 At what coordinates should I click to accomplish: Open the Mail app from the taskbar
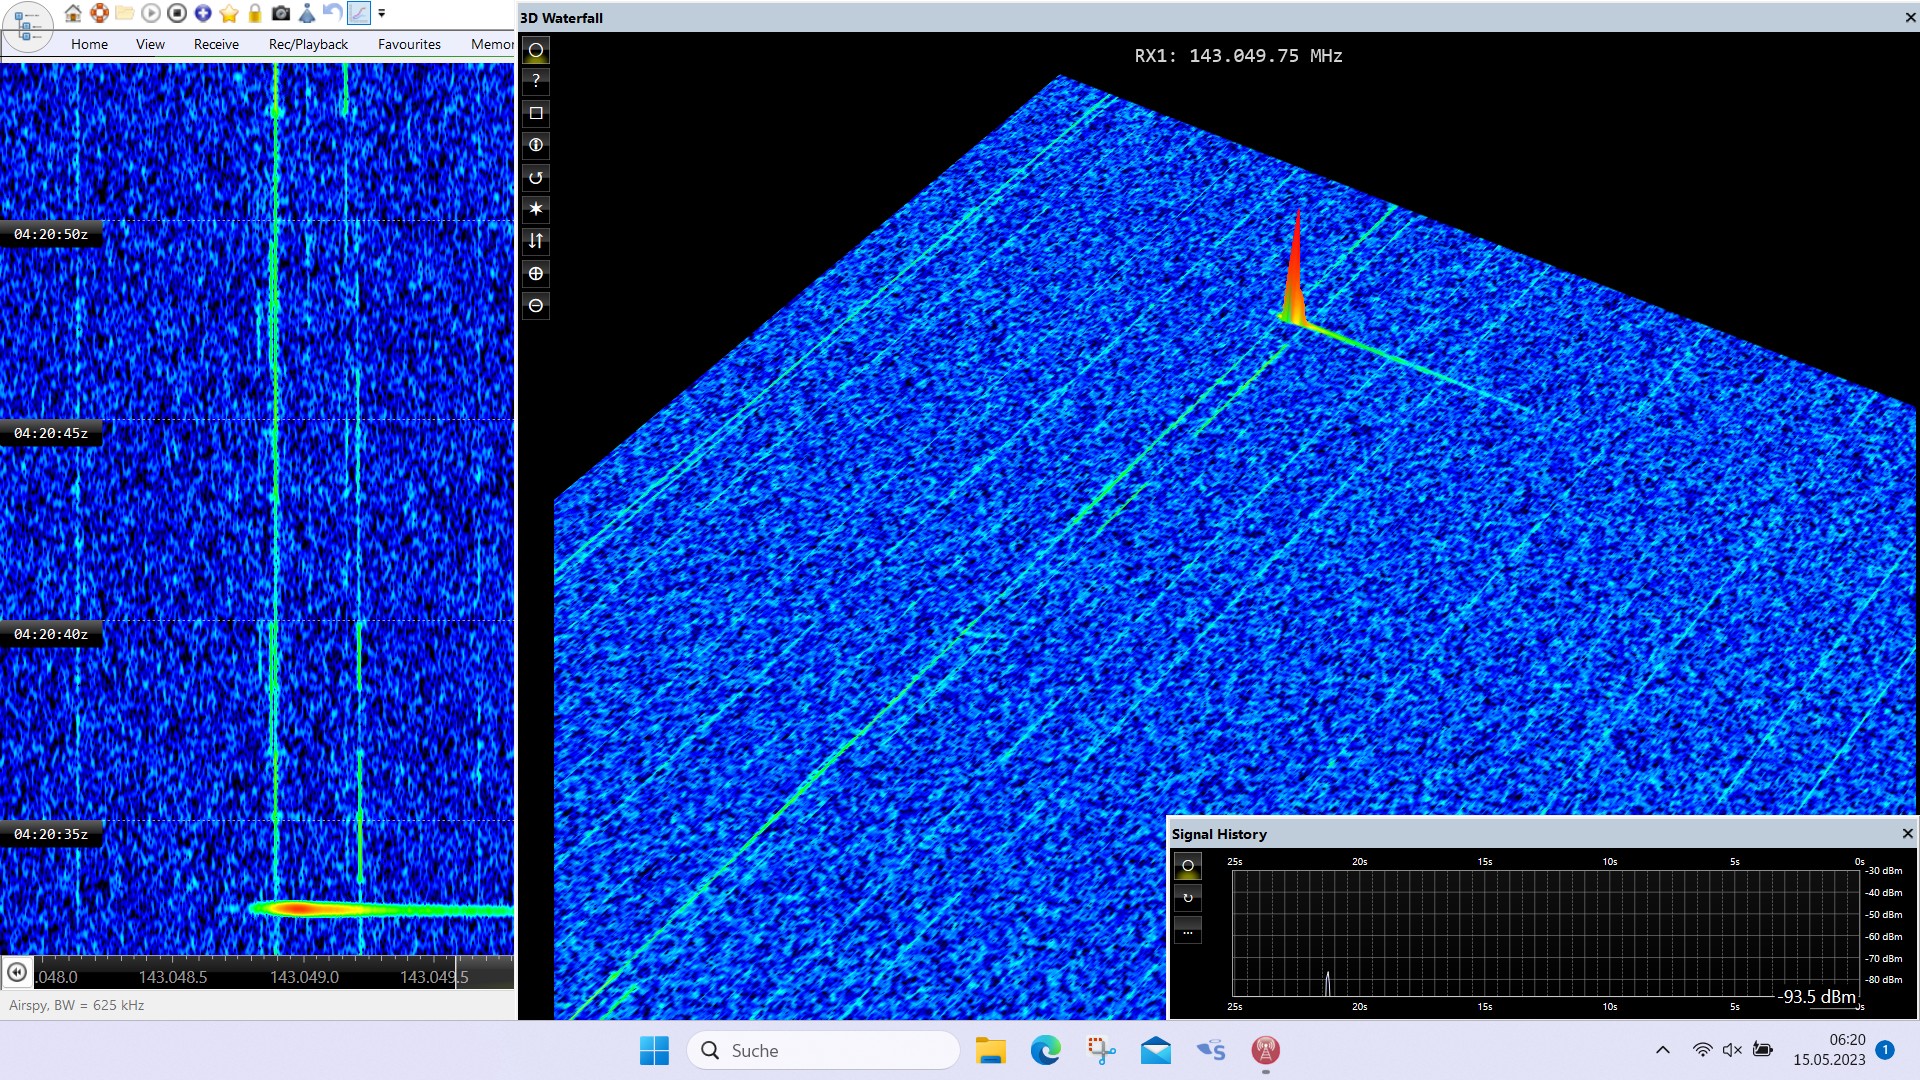pyautogui.click(x=1155, y=1050)
